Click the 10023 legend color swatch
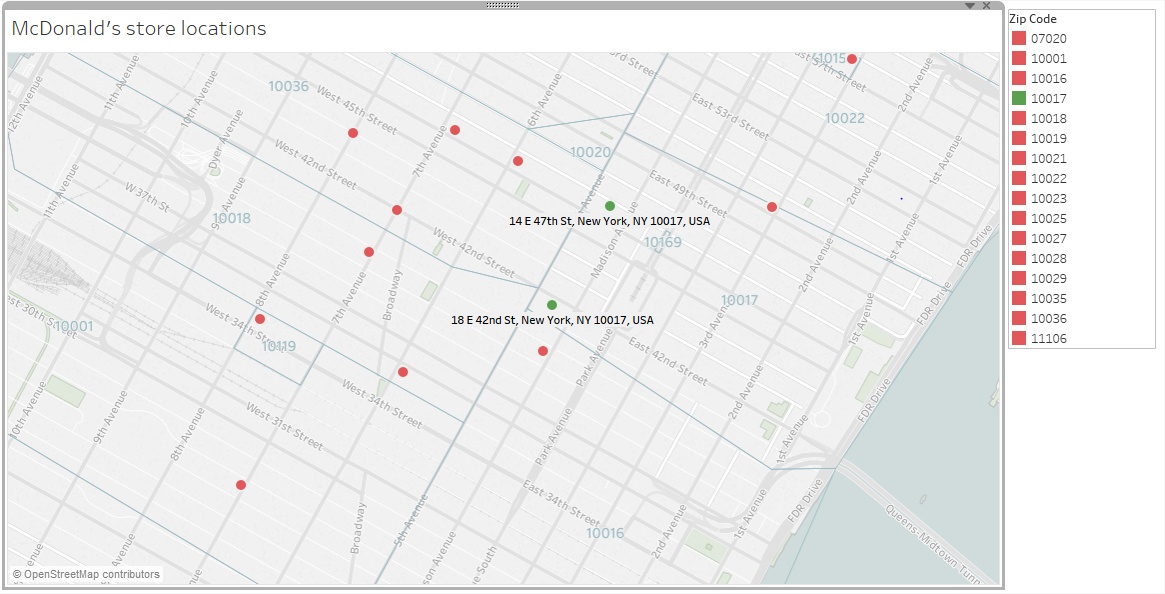 point(1019,198)
